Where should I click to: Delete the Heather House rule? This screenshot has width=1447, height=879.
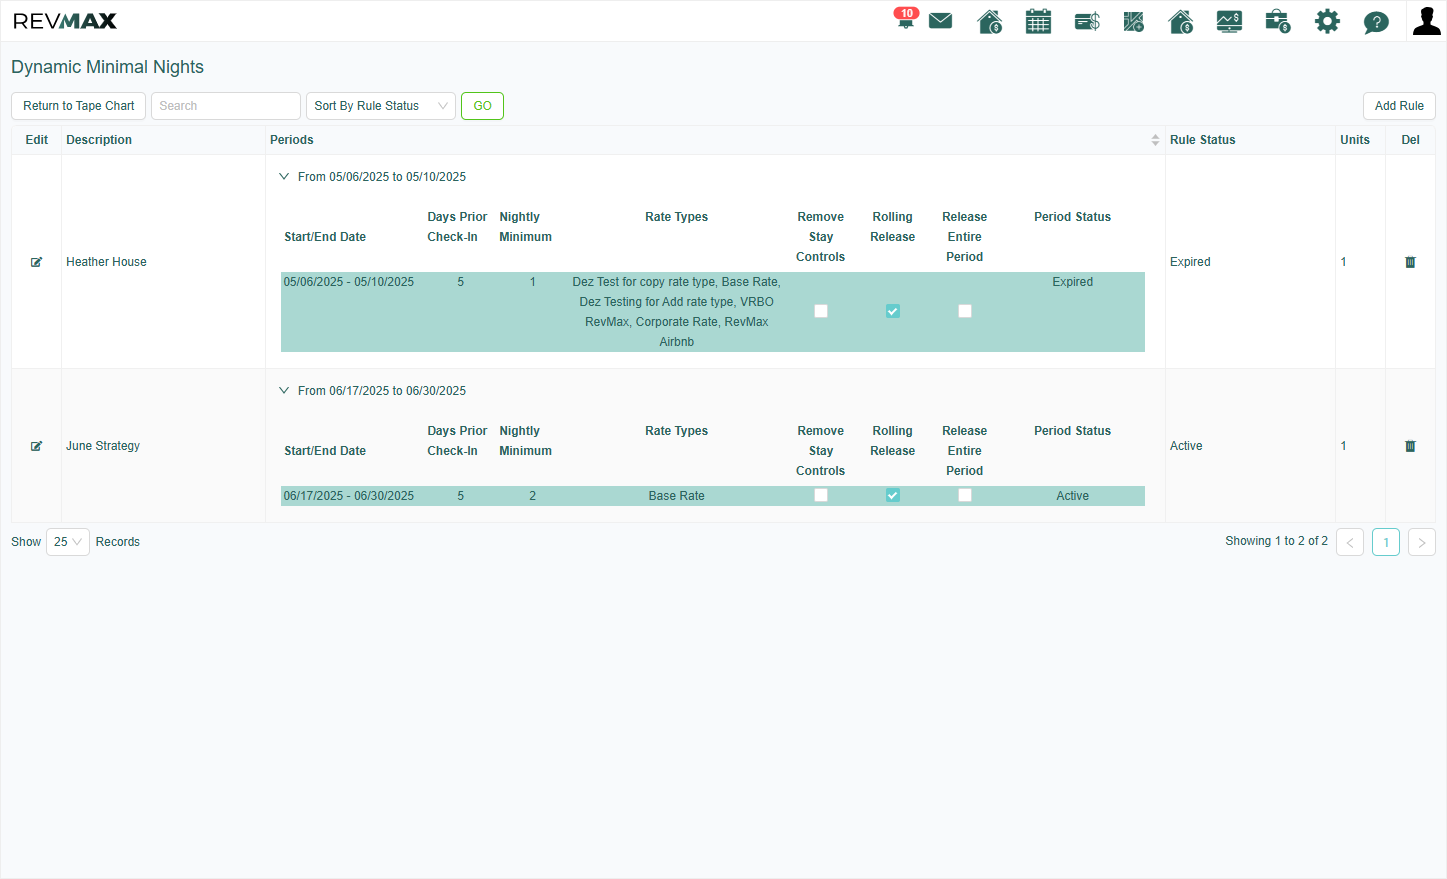point(1410,262)
